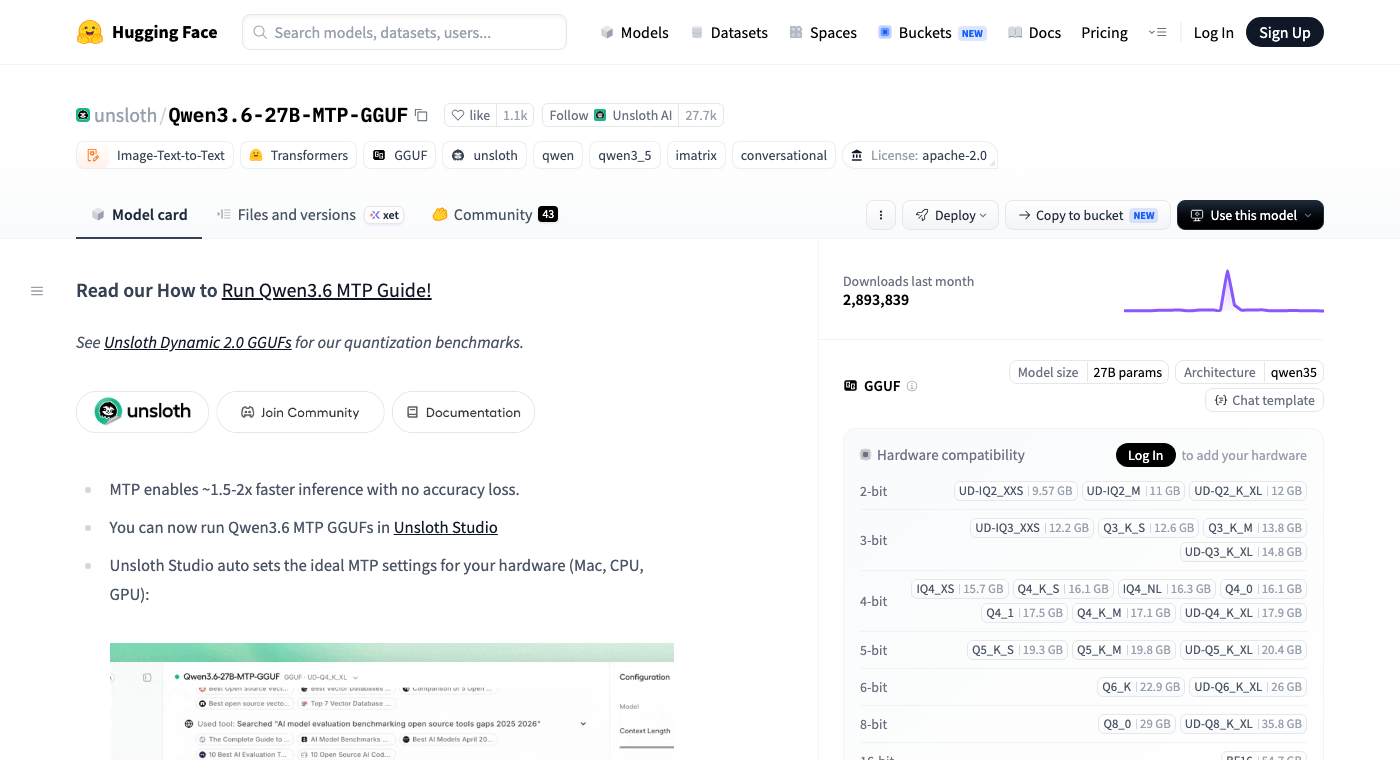
Task: Select the UD-Q4_K_XL 17.9 GB quantization
Action: pos(1243,613)
